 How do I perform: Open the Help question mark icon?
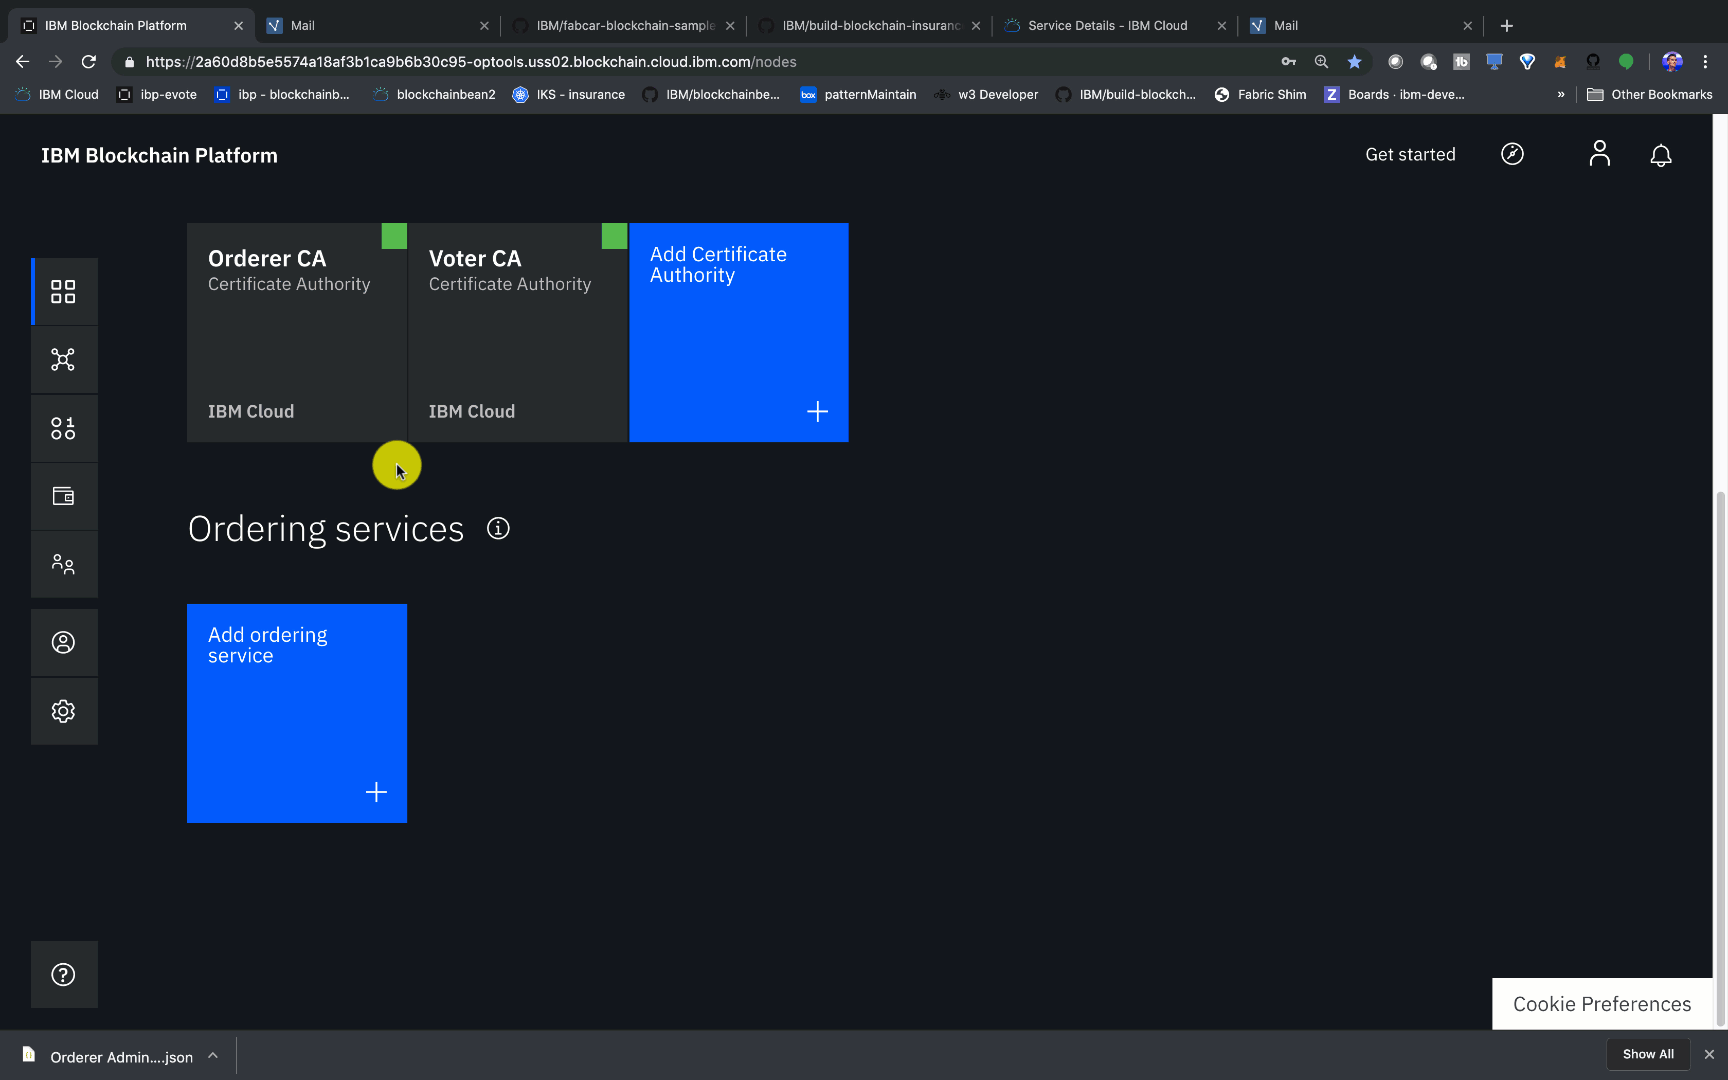tap(63, 974)
